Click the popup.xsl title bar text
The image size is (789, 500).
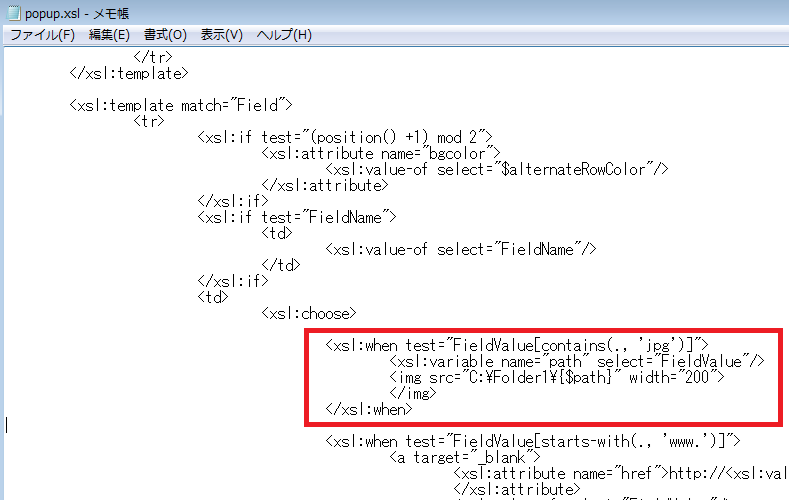77,14
